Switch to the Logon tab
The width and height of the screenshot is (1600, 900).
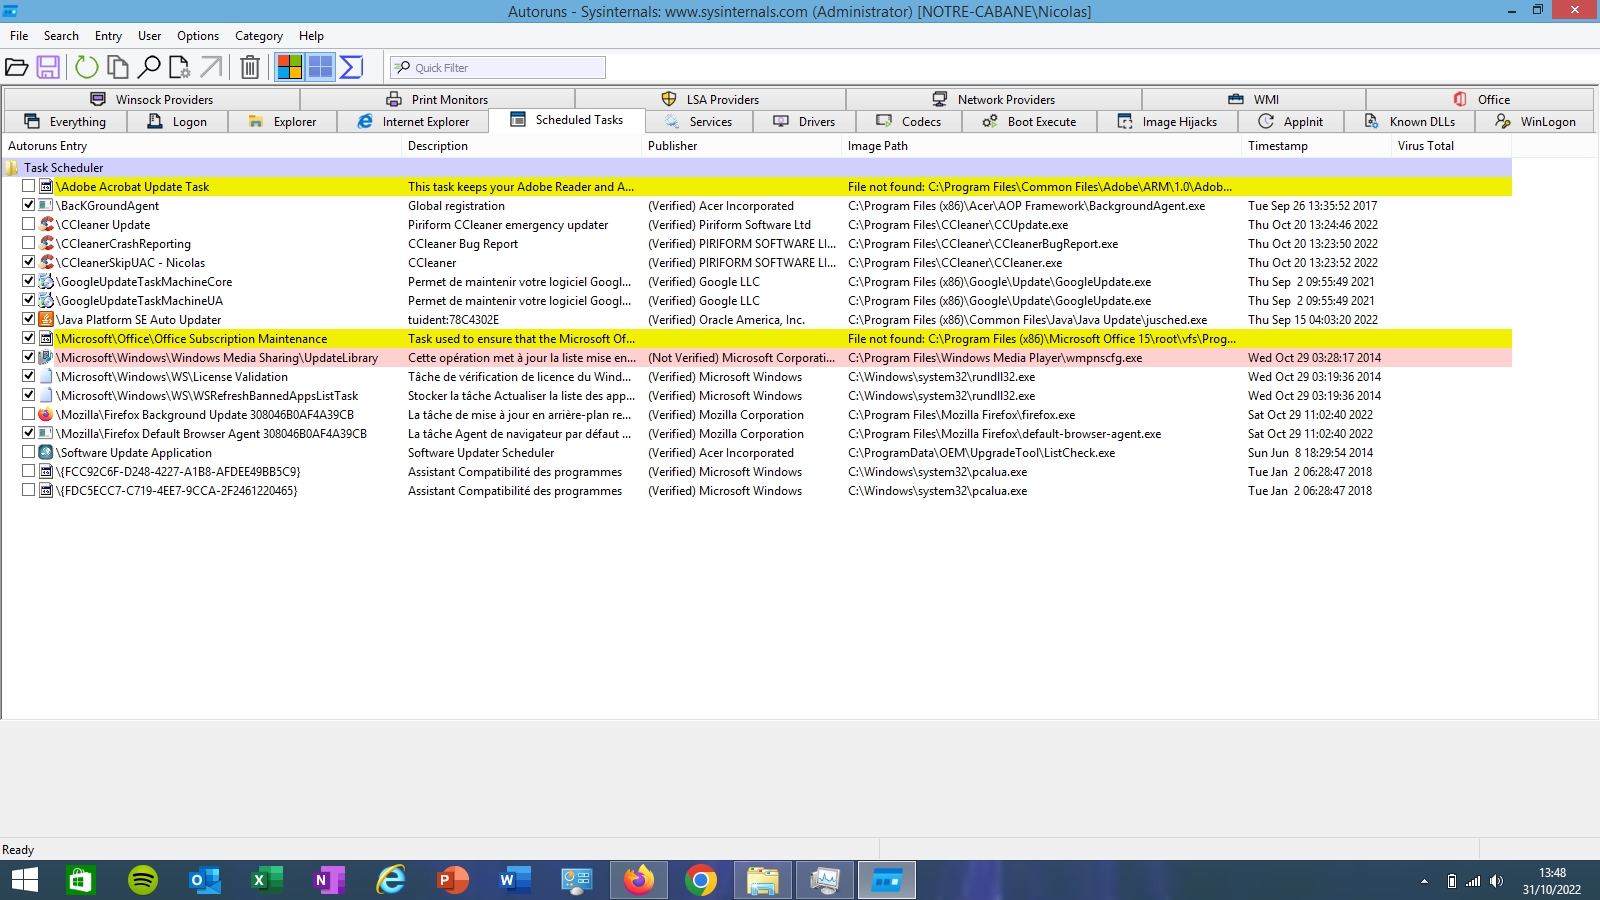point(178,122)
